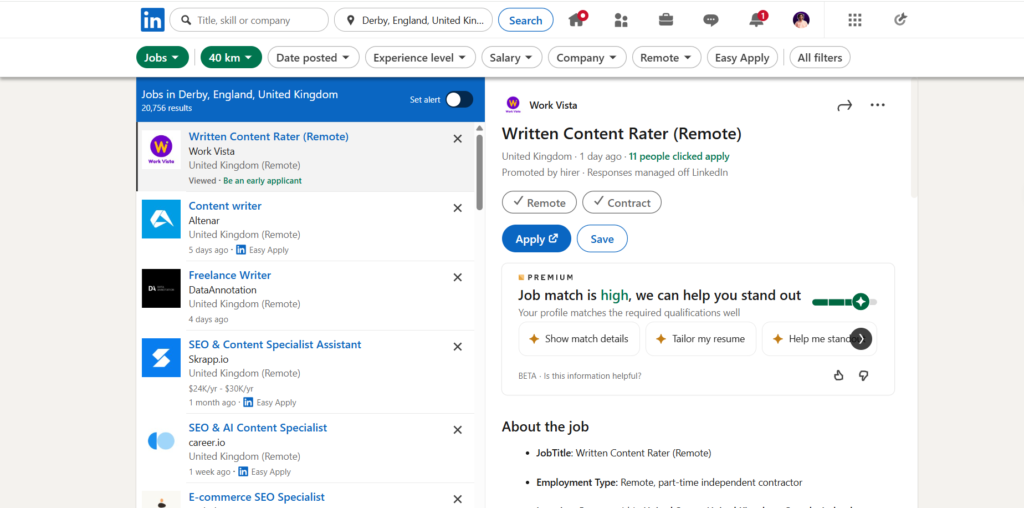Focus the Title, skill or company field
Viewport: 1024px width, 508px height.
pyautogui.click(x=249, y=20)
